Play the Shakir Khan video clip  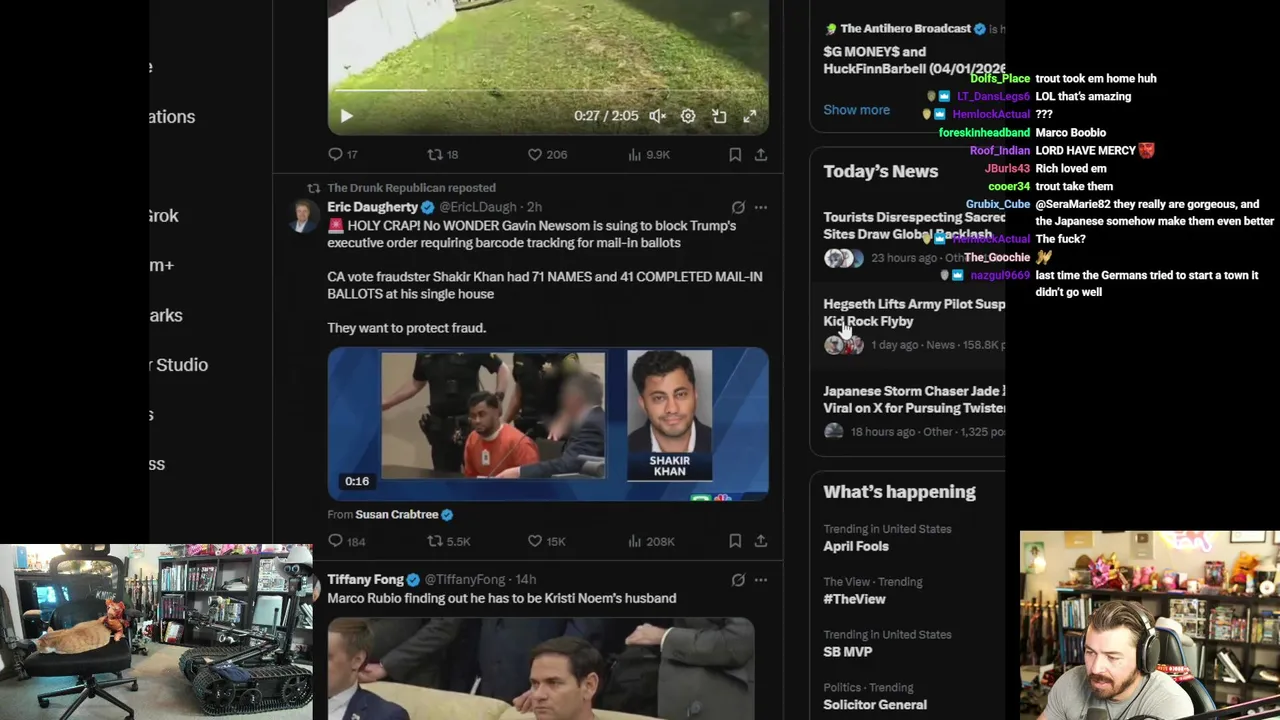548,423
